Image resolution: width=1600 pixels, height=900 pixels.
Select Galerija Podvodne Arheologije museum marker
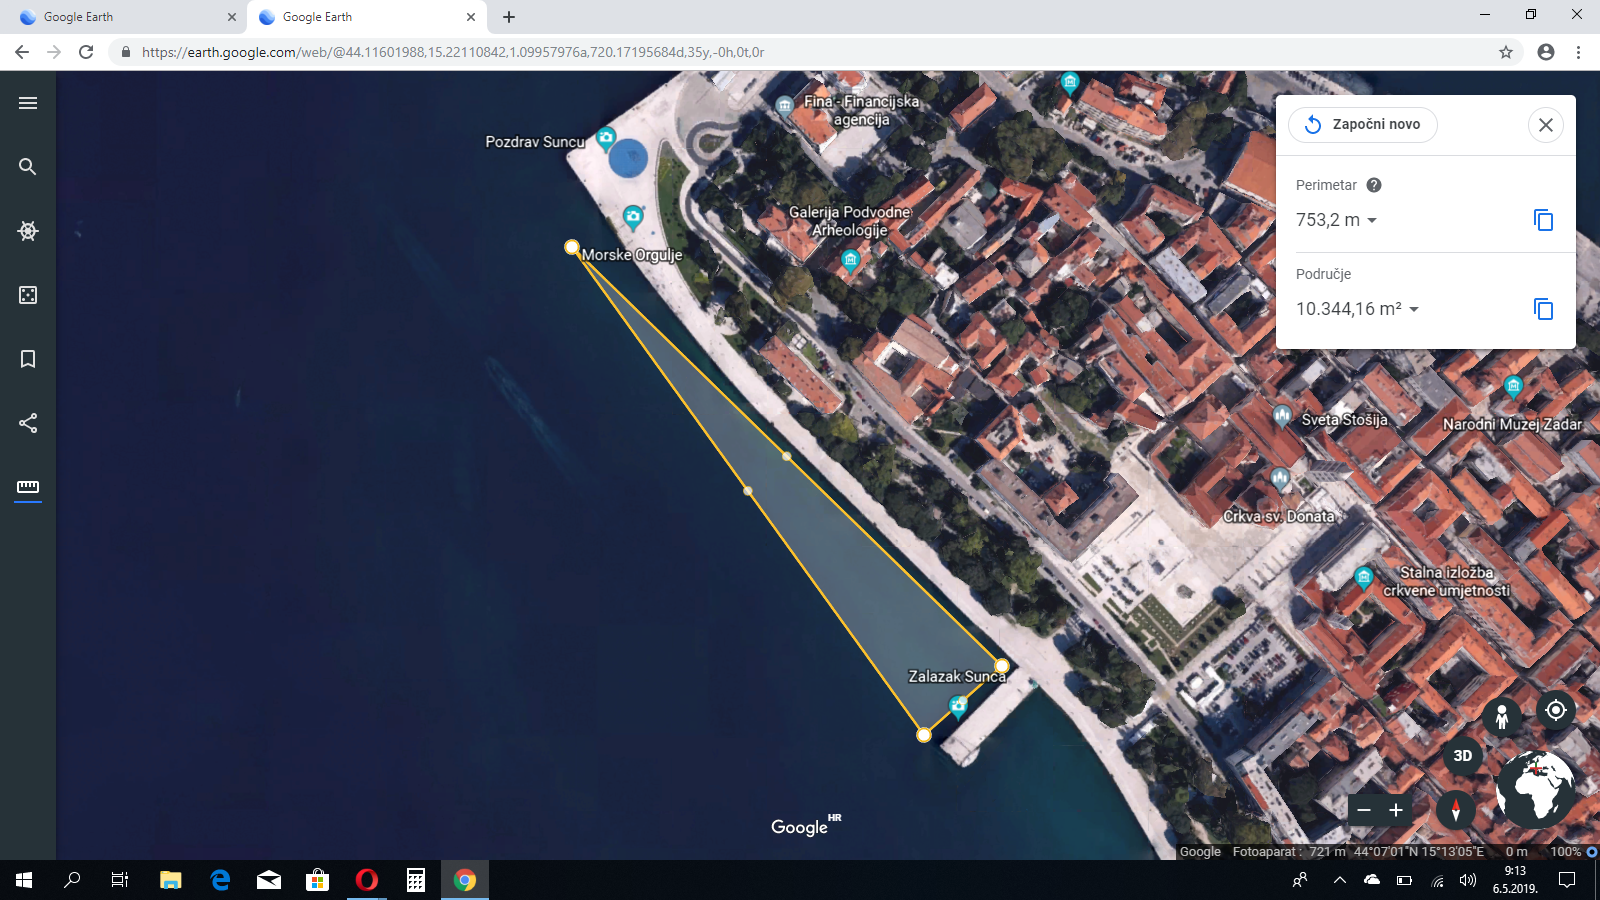tap(850, 261)
